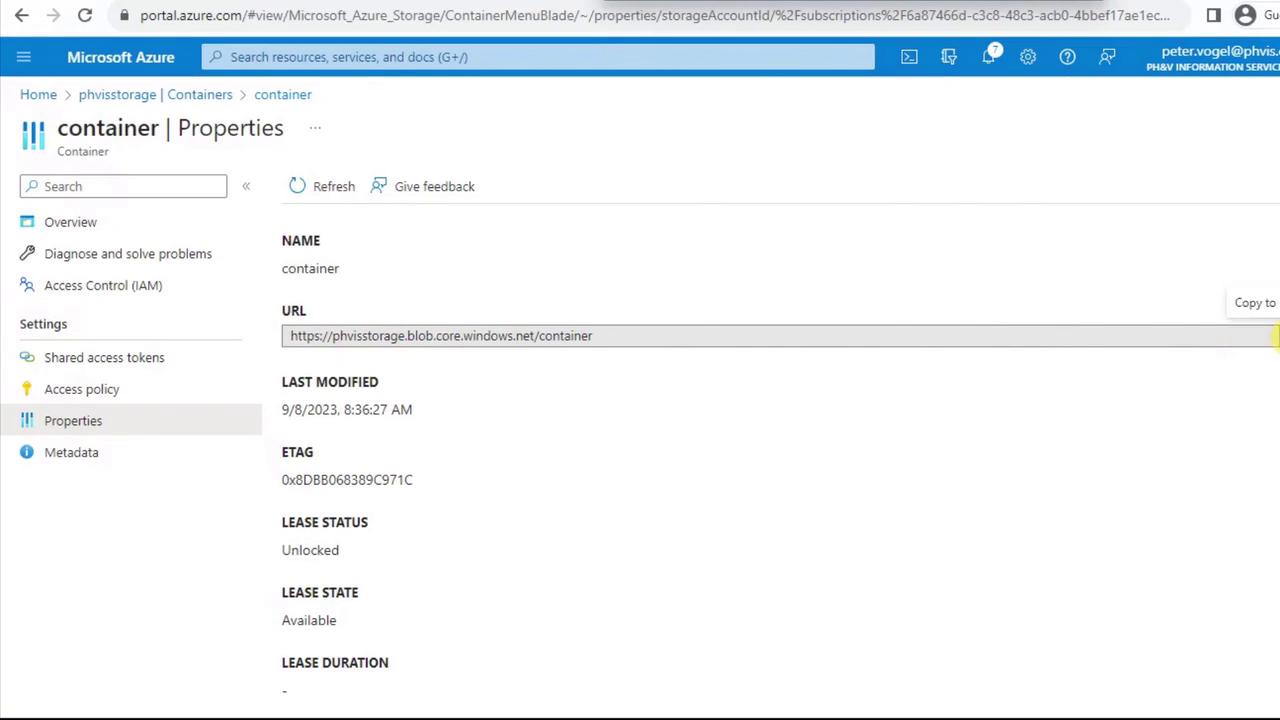Image resolution: width=1280 pixels, height=720 pixels.
Task: Click the Microsoft Azure brand link
Action: [x=121, y=57]
